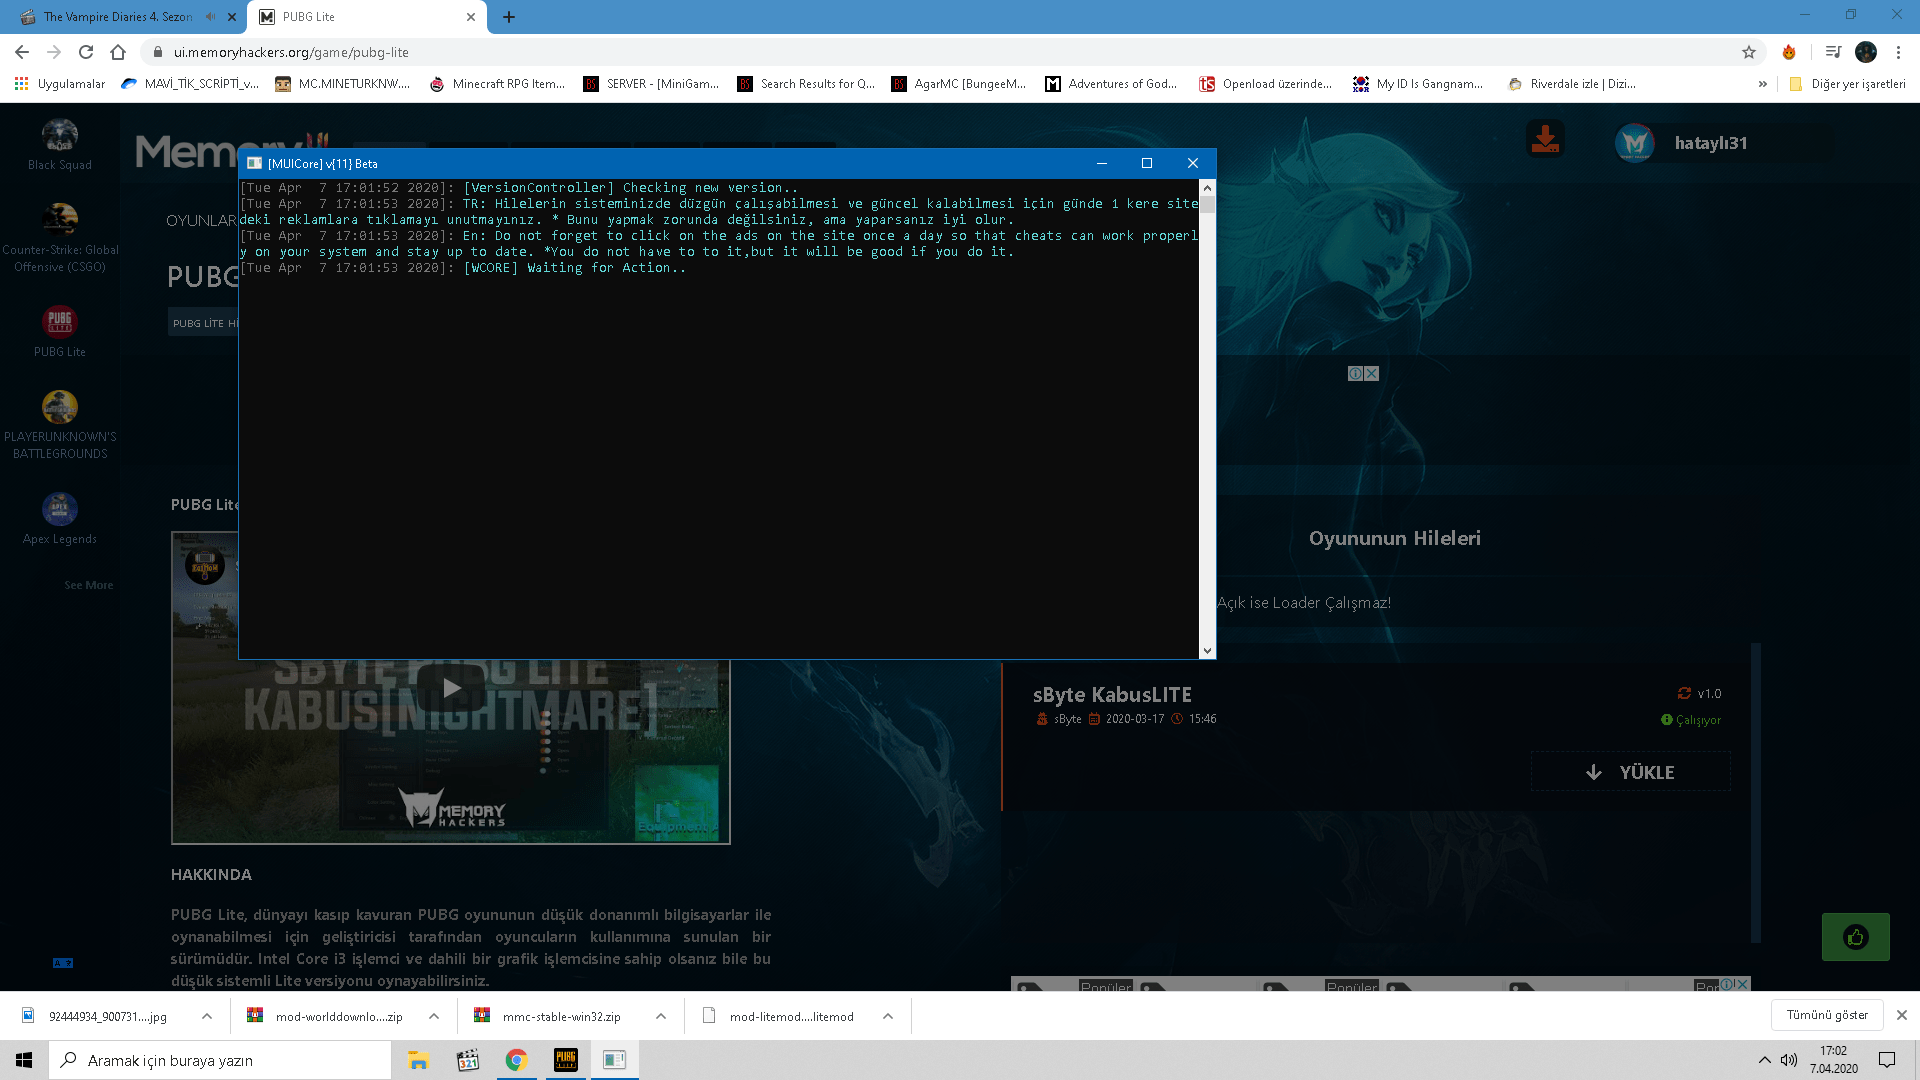Screen dimensions: 1920x1080
Task: Open the hataylı31 user avatar
Action: tap(1635, 143)
